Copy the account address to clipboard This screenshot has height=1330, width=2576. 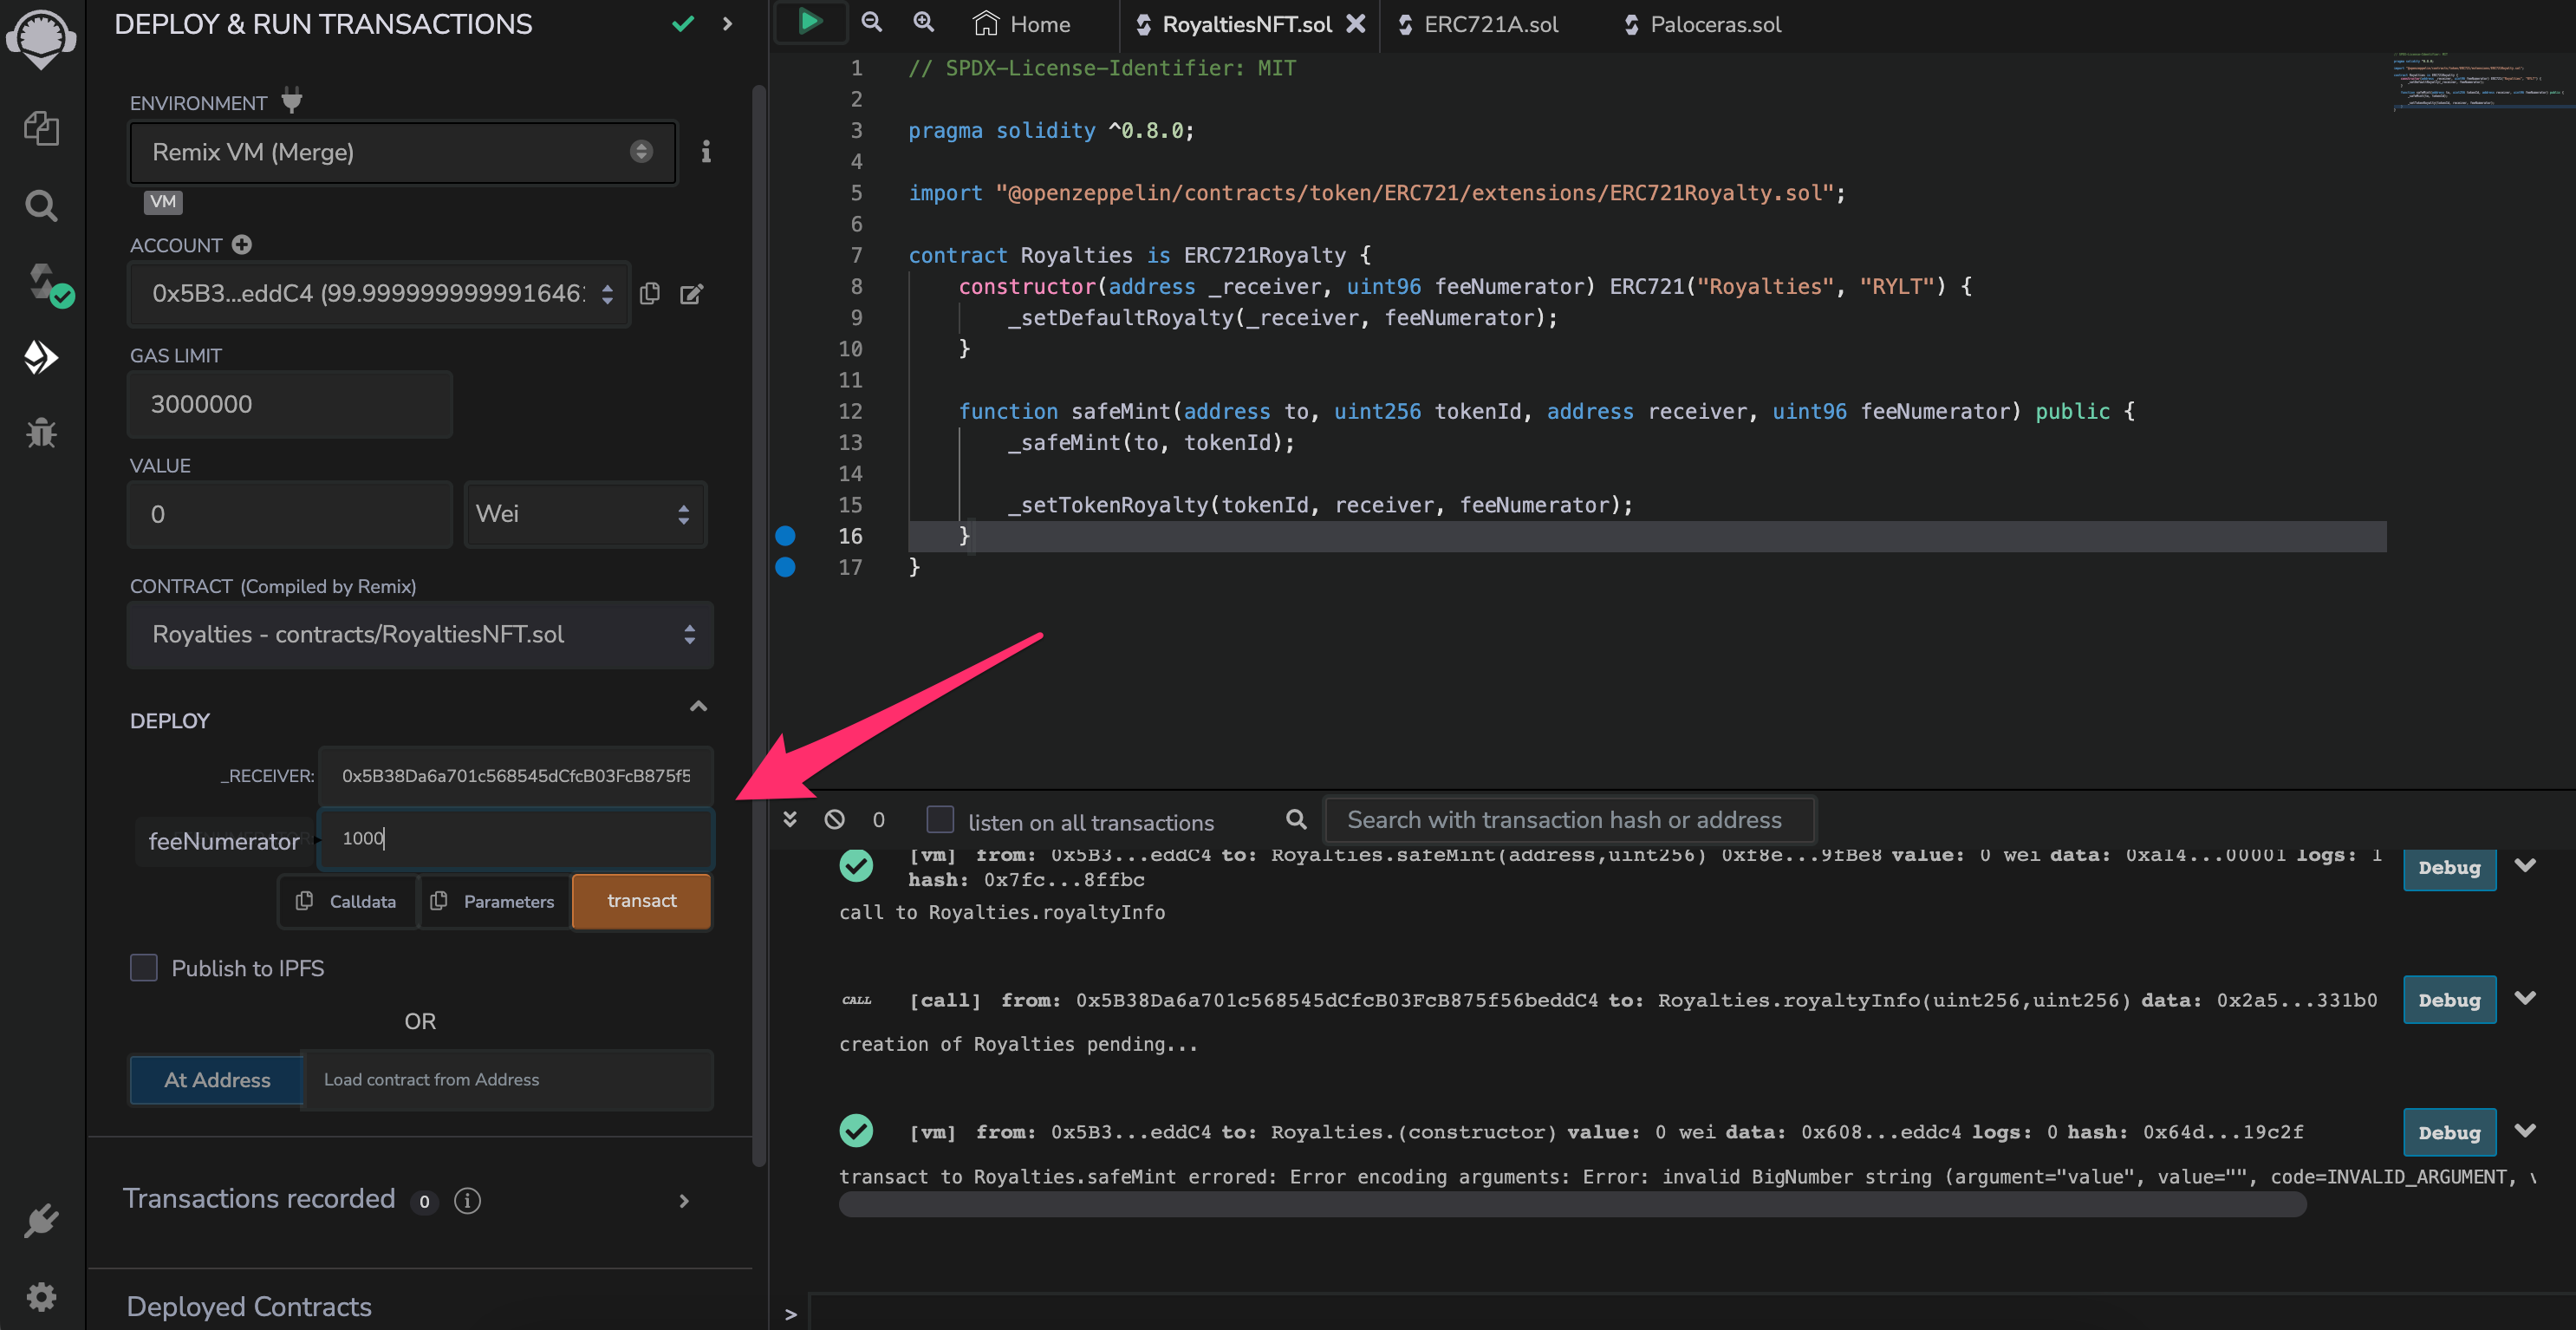[x=650, y=293]
